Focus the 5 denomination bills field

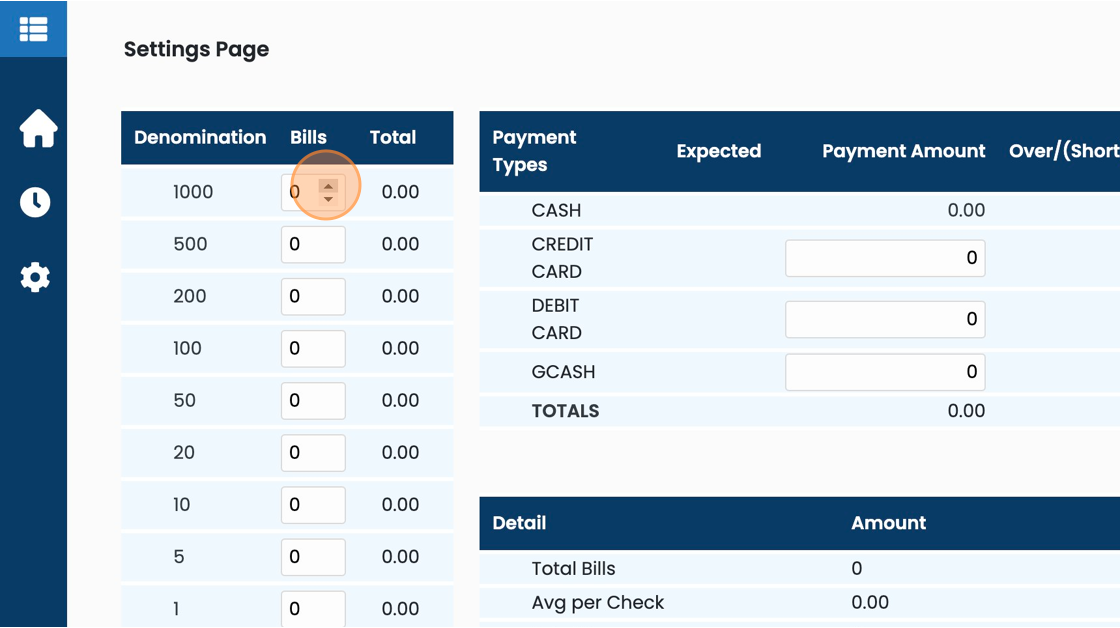pos(313,557)
